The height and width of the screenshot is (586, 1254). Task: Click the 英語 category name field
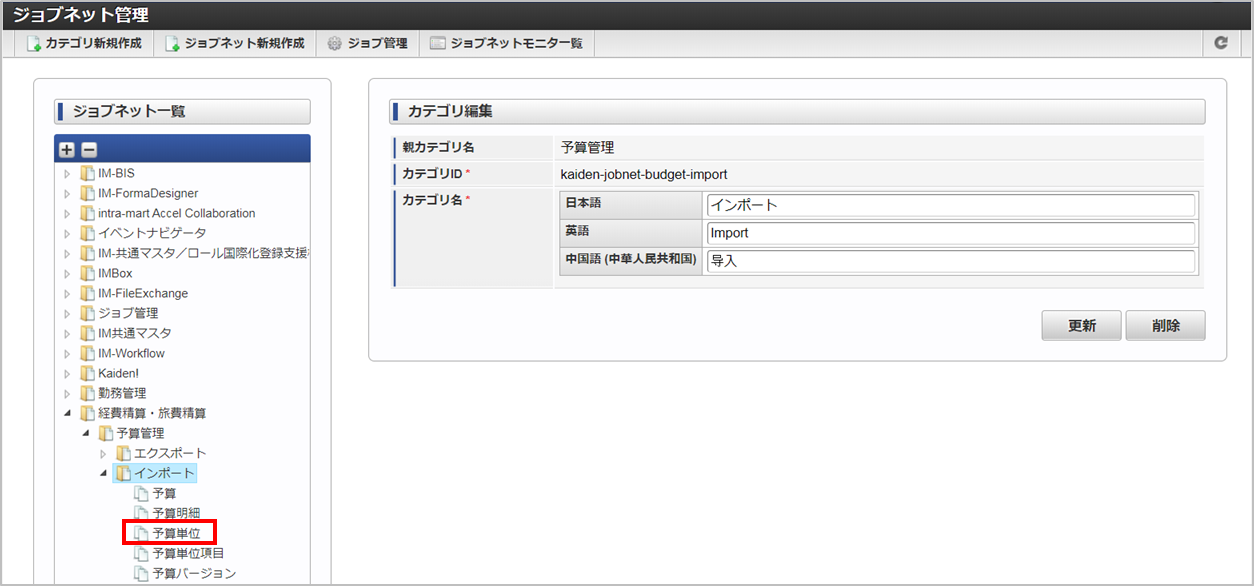(x=950, y=233)
